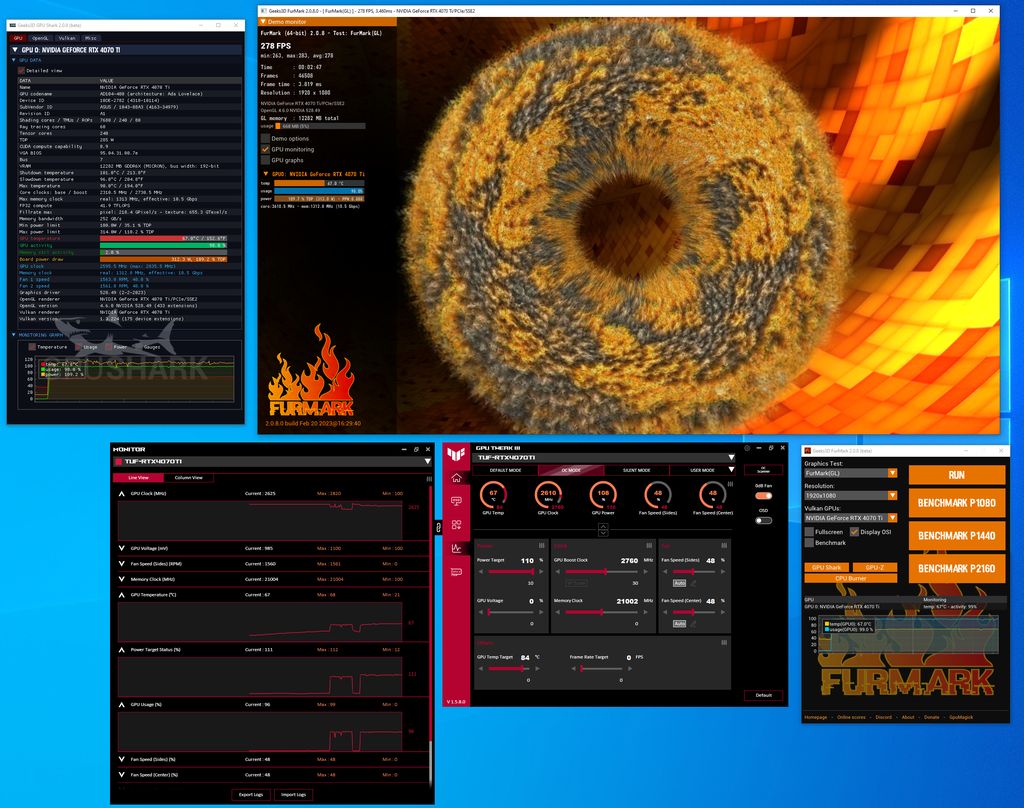Collapse GPU 0 header in GPU Shark
This screenshot has width=1024, height=808.
(x=15, y=50)
